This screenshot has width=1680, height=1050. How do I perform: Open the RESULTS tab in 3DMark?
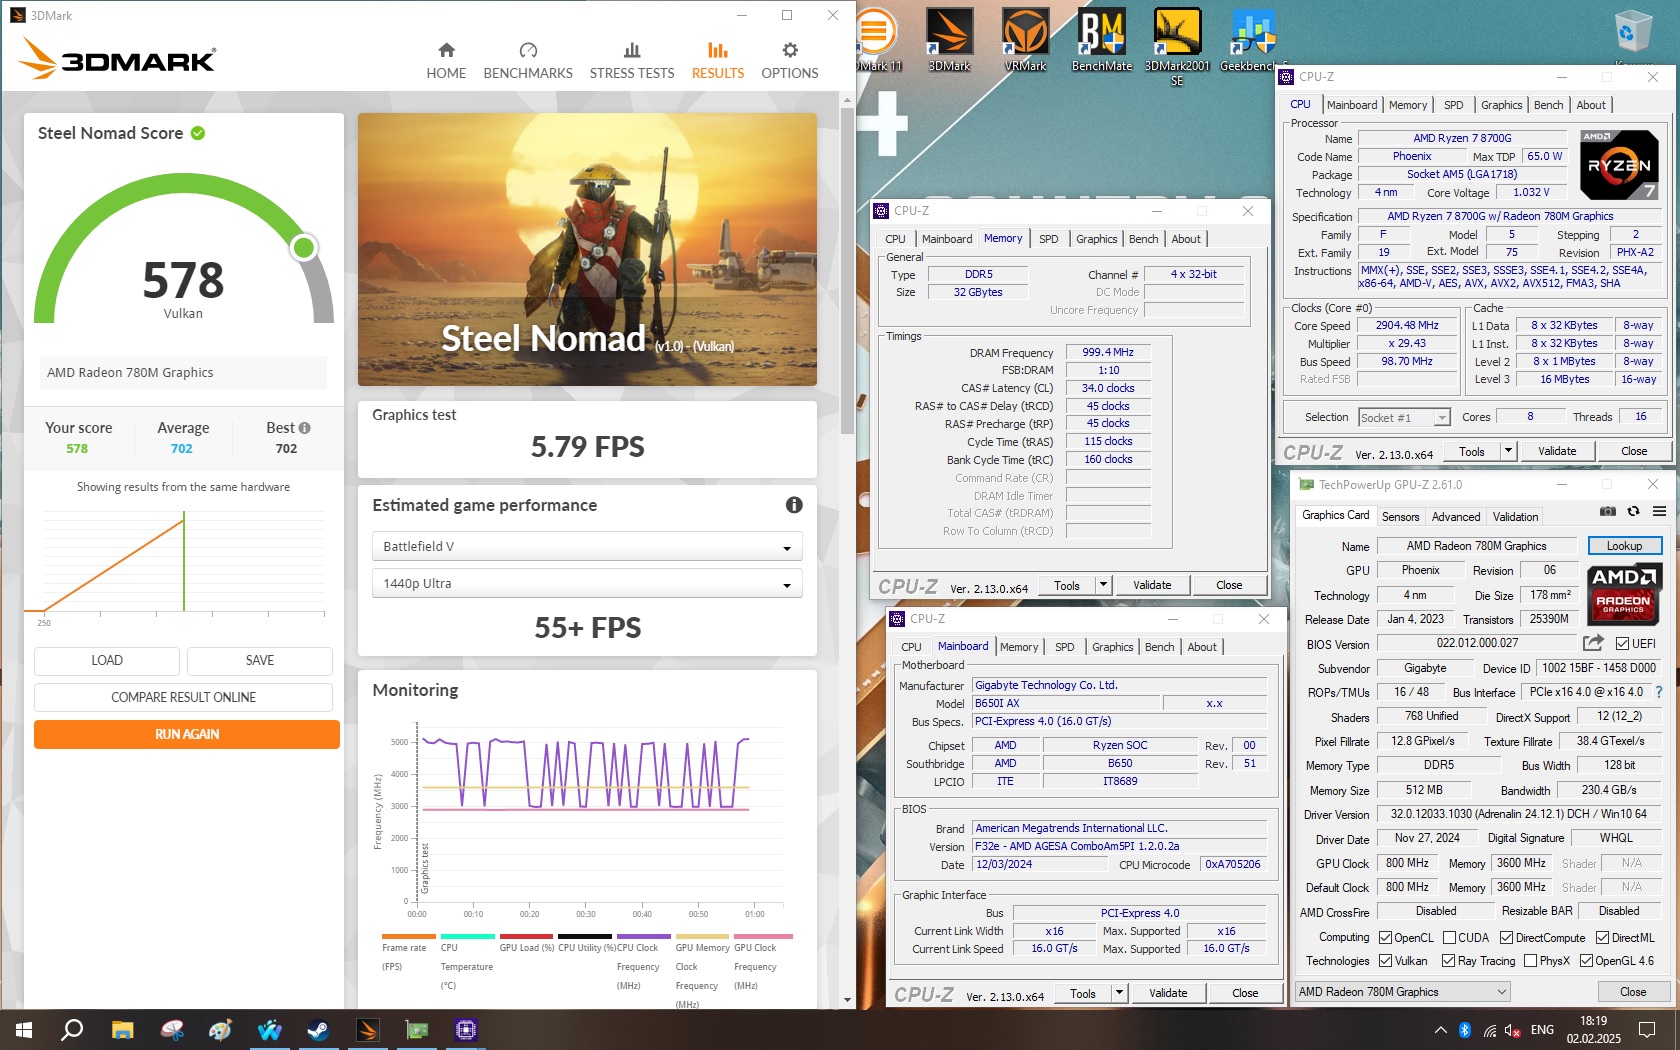[x=718, y=61]
